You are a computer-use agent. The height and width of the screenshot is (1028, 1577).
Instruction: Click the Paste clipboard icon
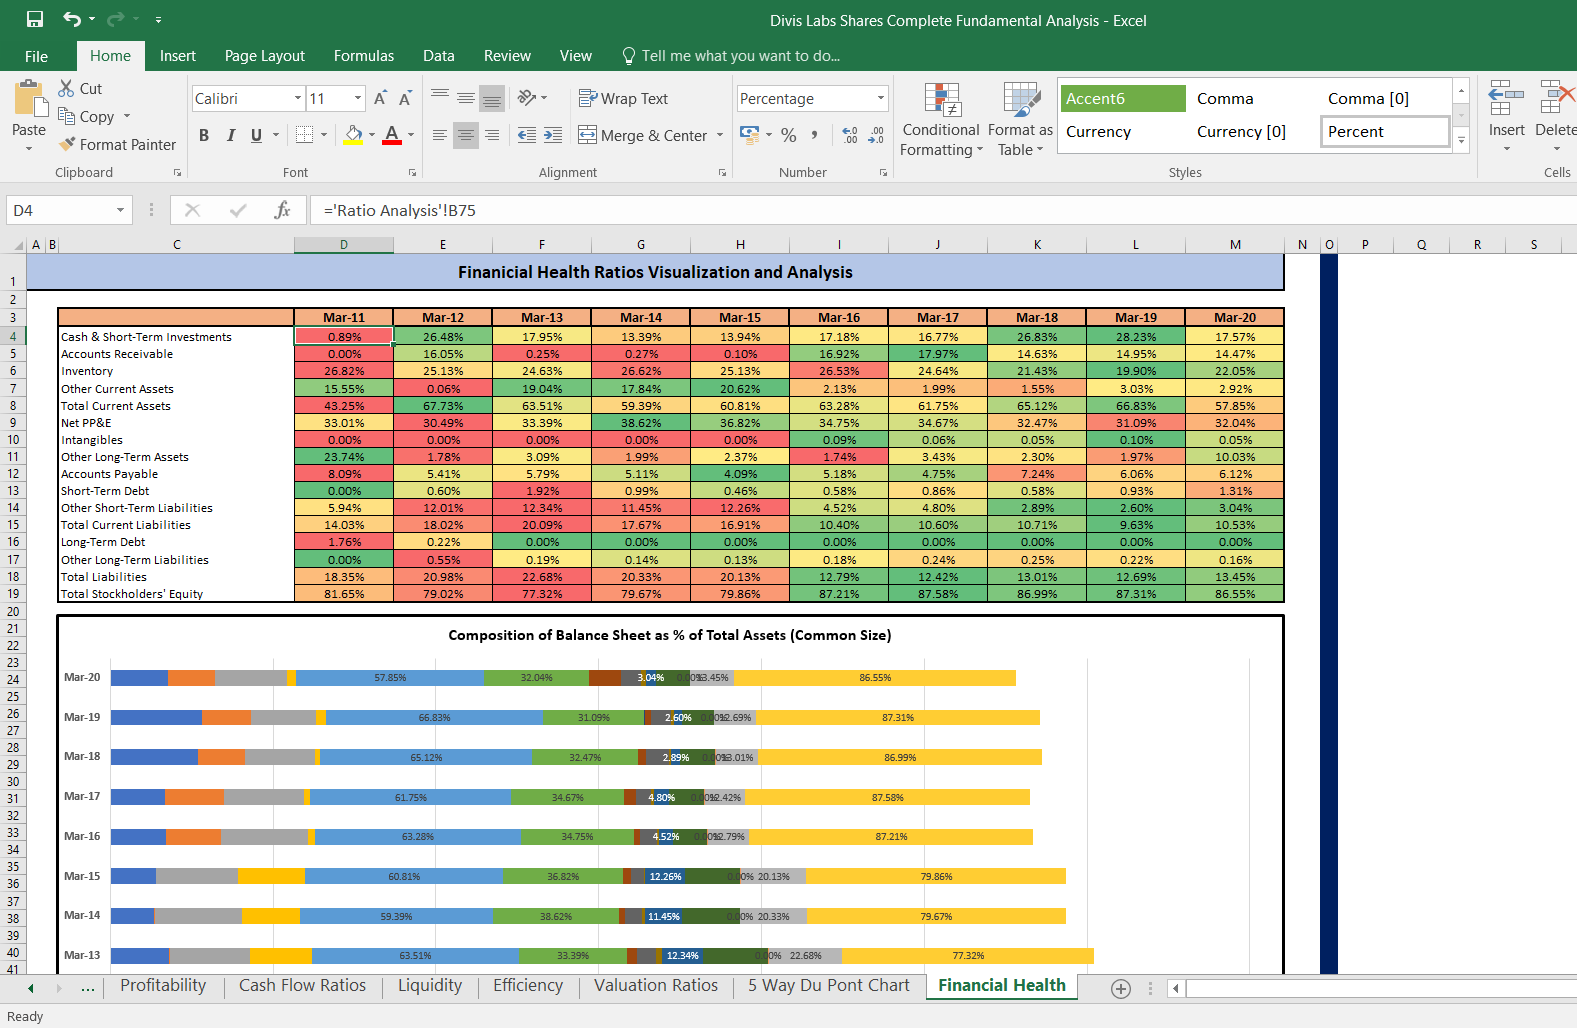click(x=29, y=100)
